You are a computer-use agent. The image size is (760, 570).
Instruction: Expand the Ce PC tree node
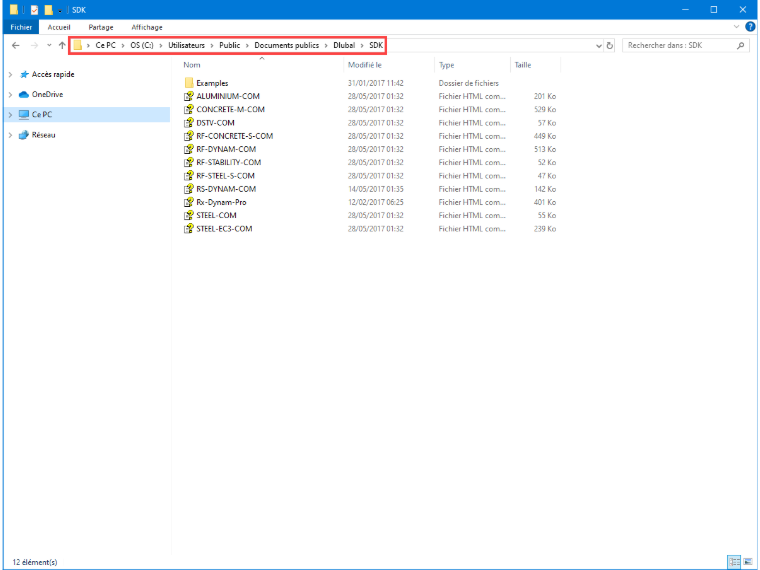pos(11,115)
